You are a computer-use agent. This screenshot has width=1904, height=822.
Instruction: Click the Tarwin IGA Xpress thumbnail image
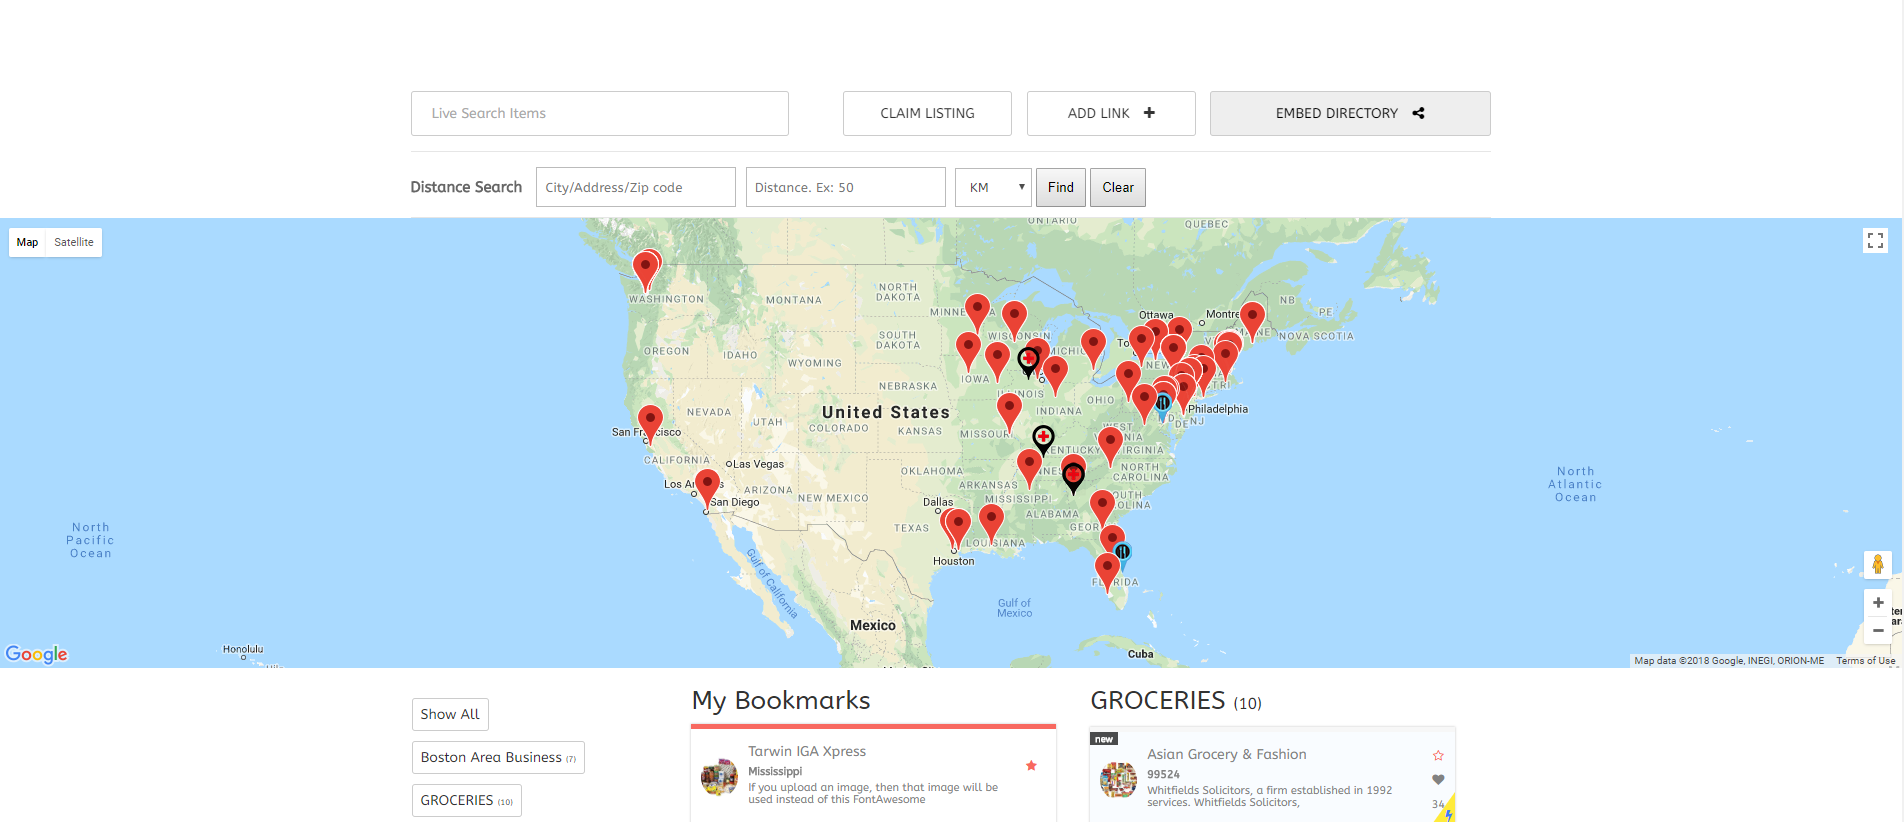[719, 777]
